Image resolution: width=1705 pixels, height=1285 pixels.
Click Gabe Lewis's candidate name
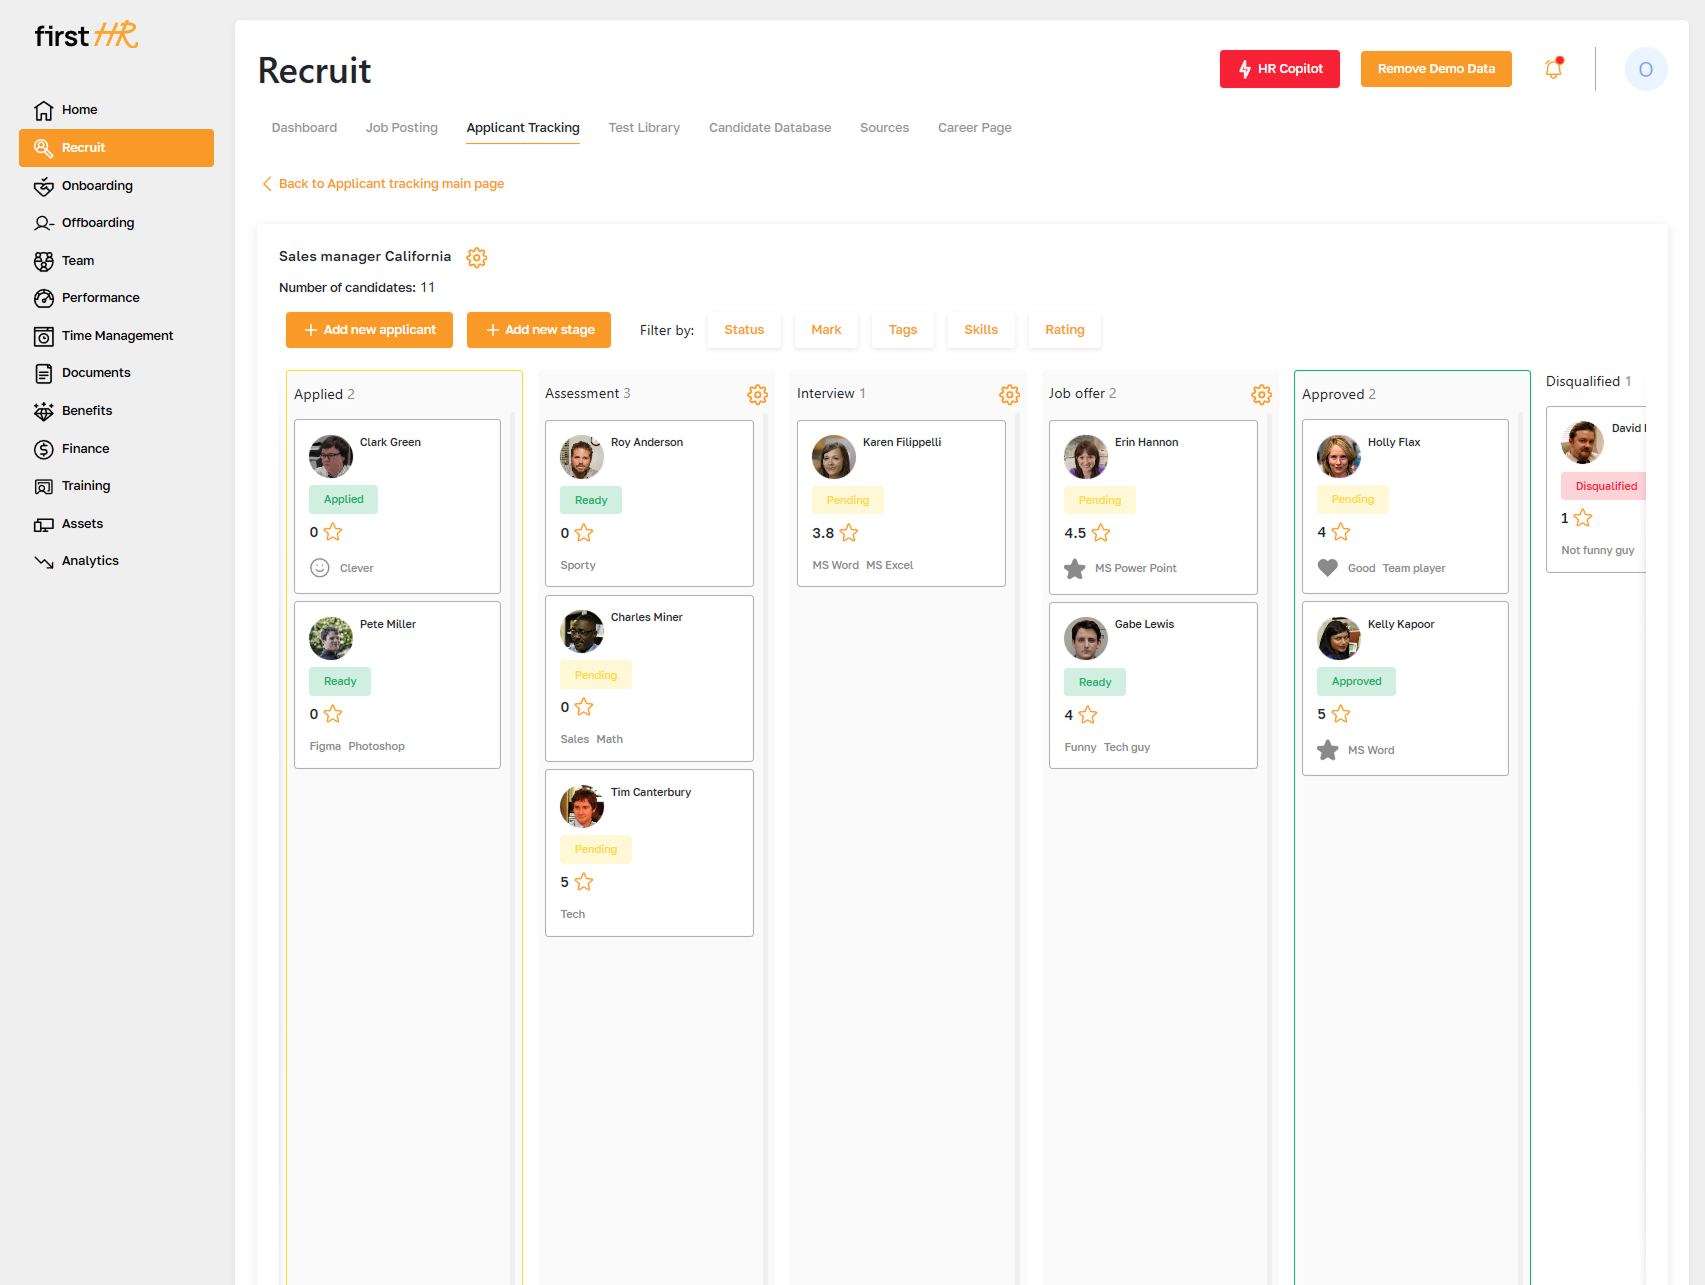pyautogui.click(x=1145, y=624)
